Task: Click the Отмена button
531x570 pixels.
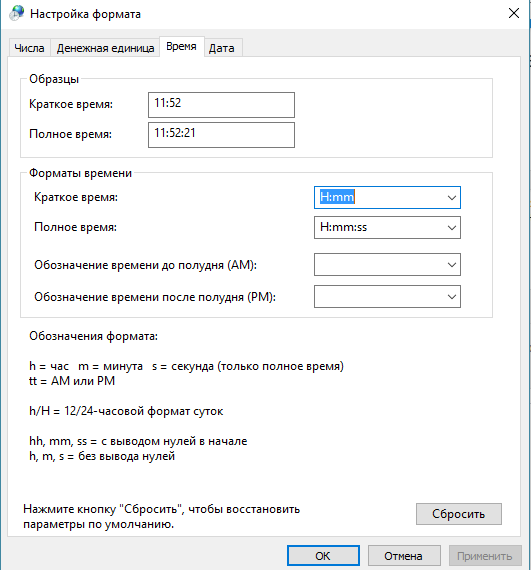Action: (404, 555)
